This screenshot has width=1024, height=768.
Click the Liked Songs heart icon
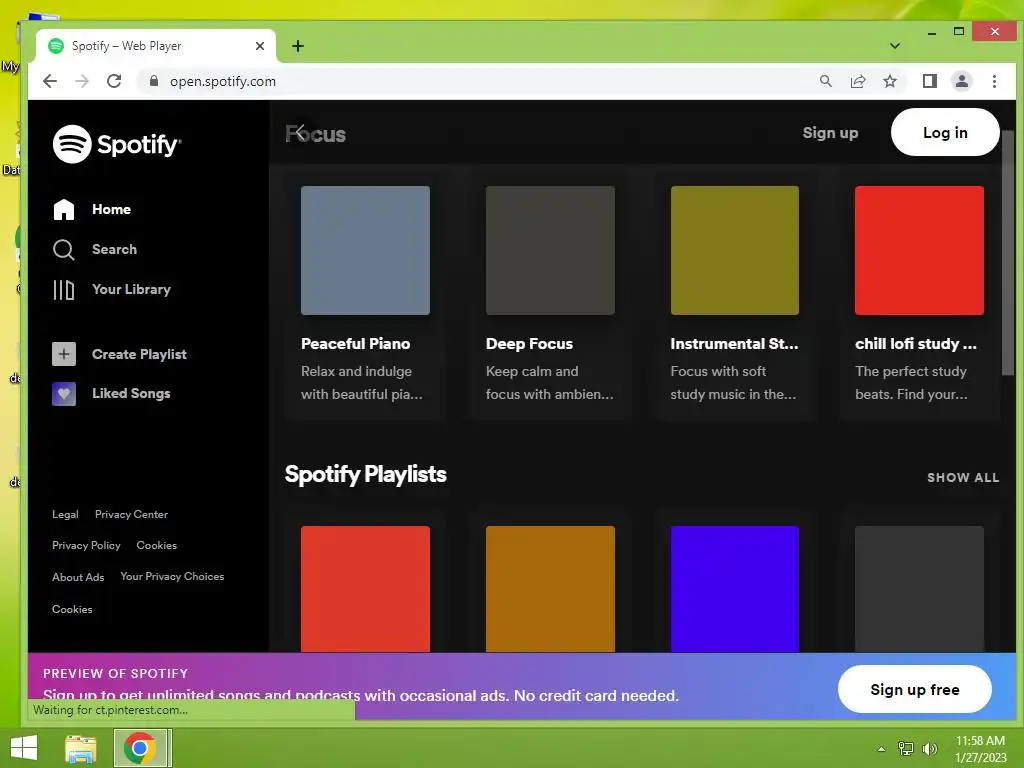64,394
